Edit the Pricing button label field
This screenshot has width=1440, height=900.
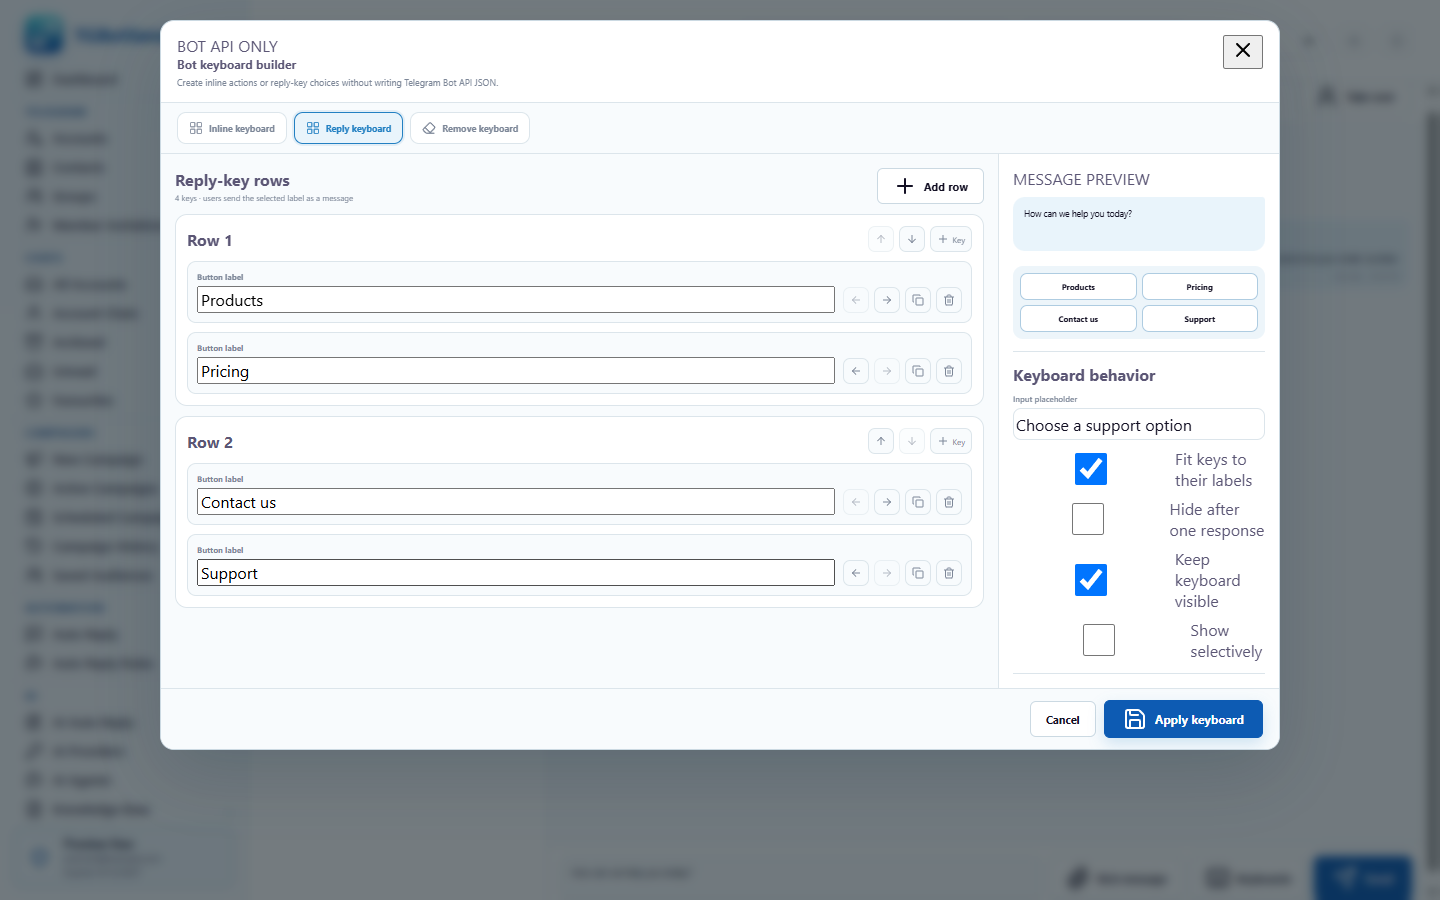coord(516,371)
